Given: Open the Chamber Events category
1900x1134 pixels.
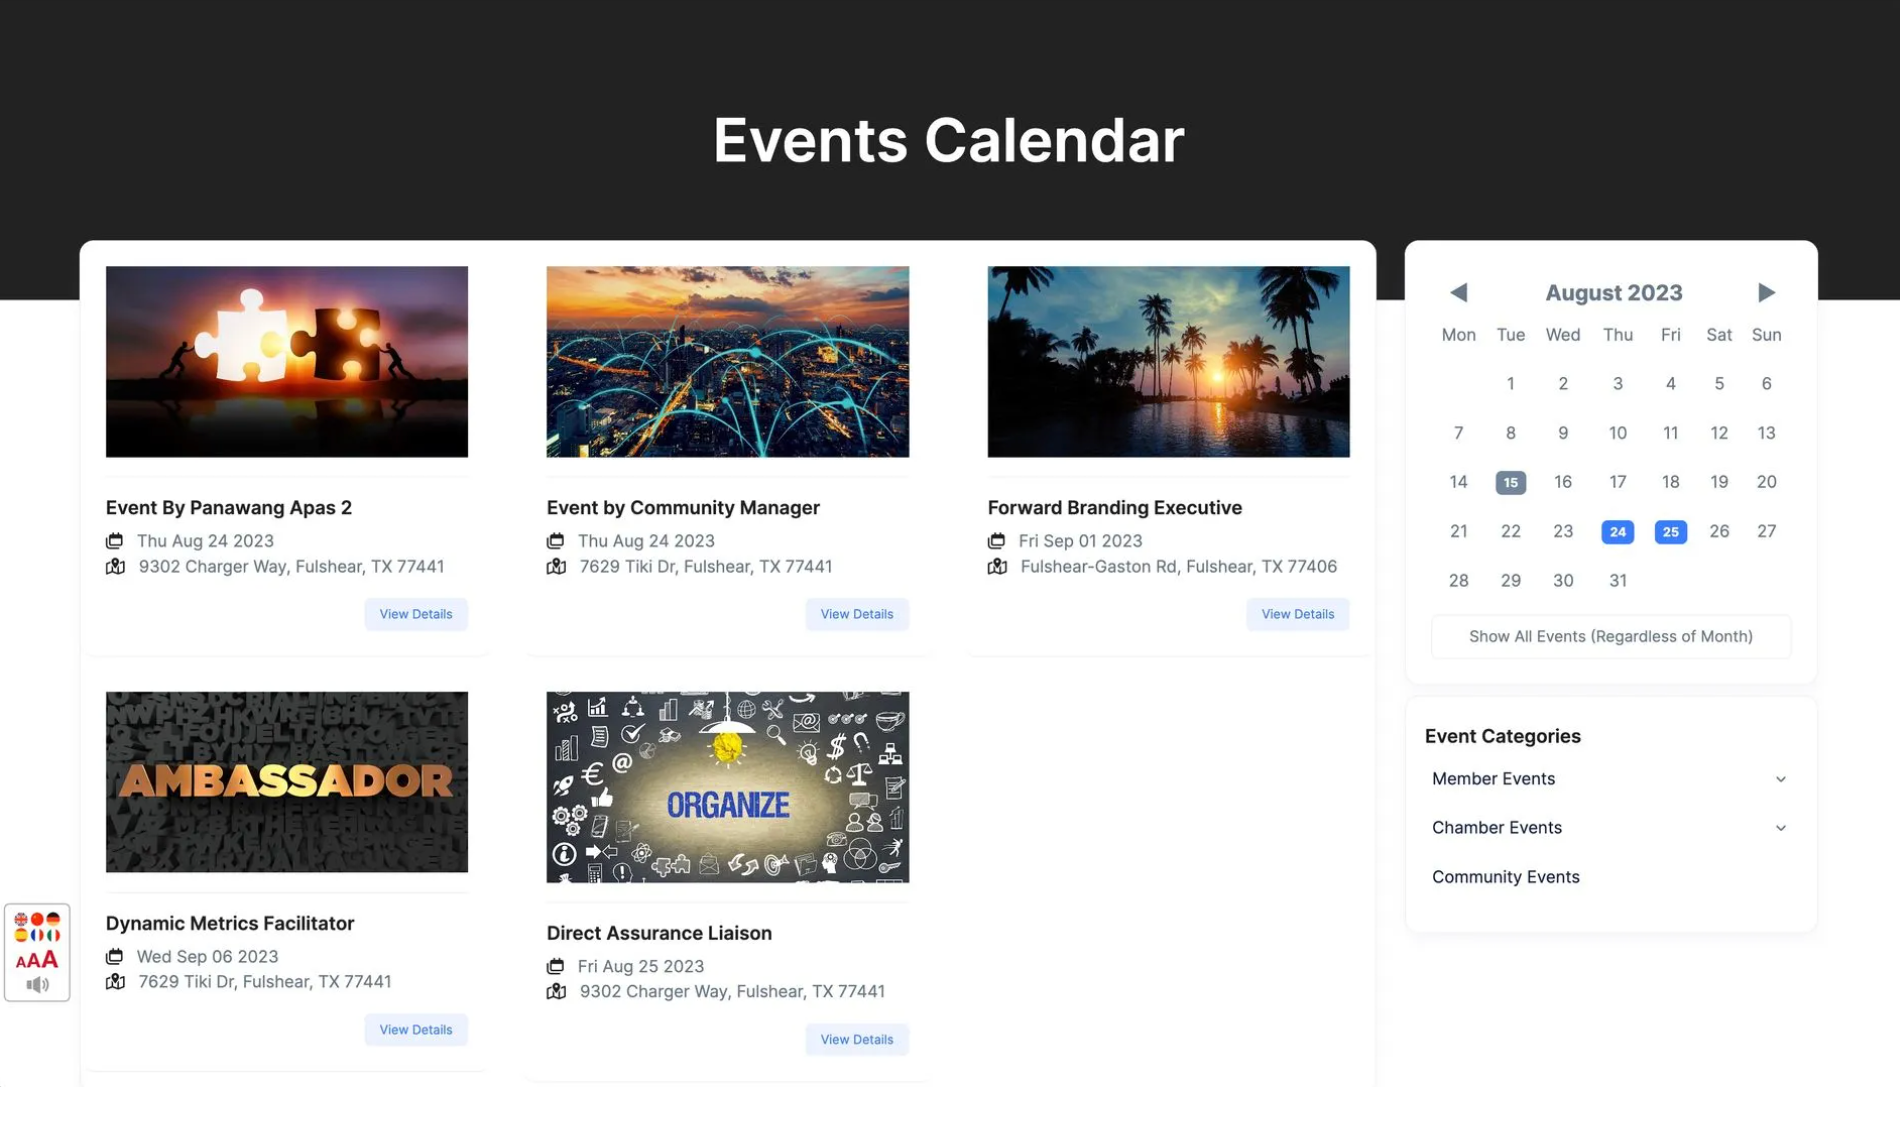Looking at the screenshot, I should tap(1496, 828).
